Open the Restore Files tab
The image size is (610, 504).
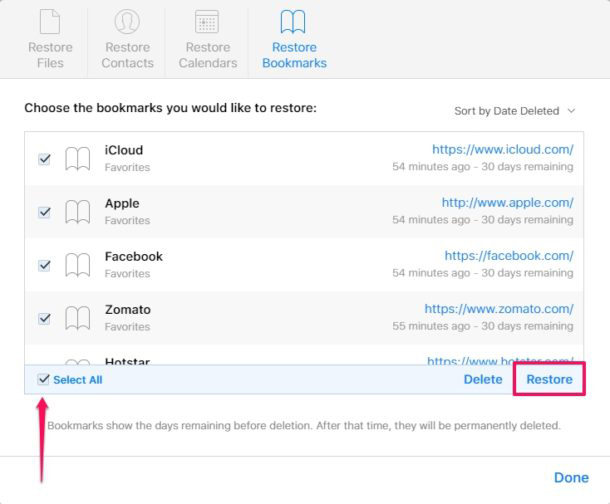click(x=50, y=39)
